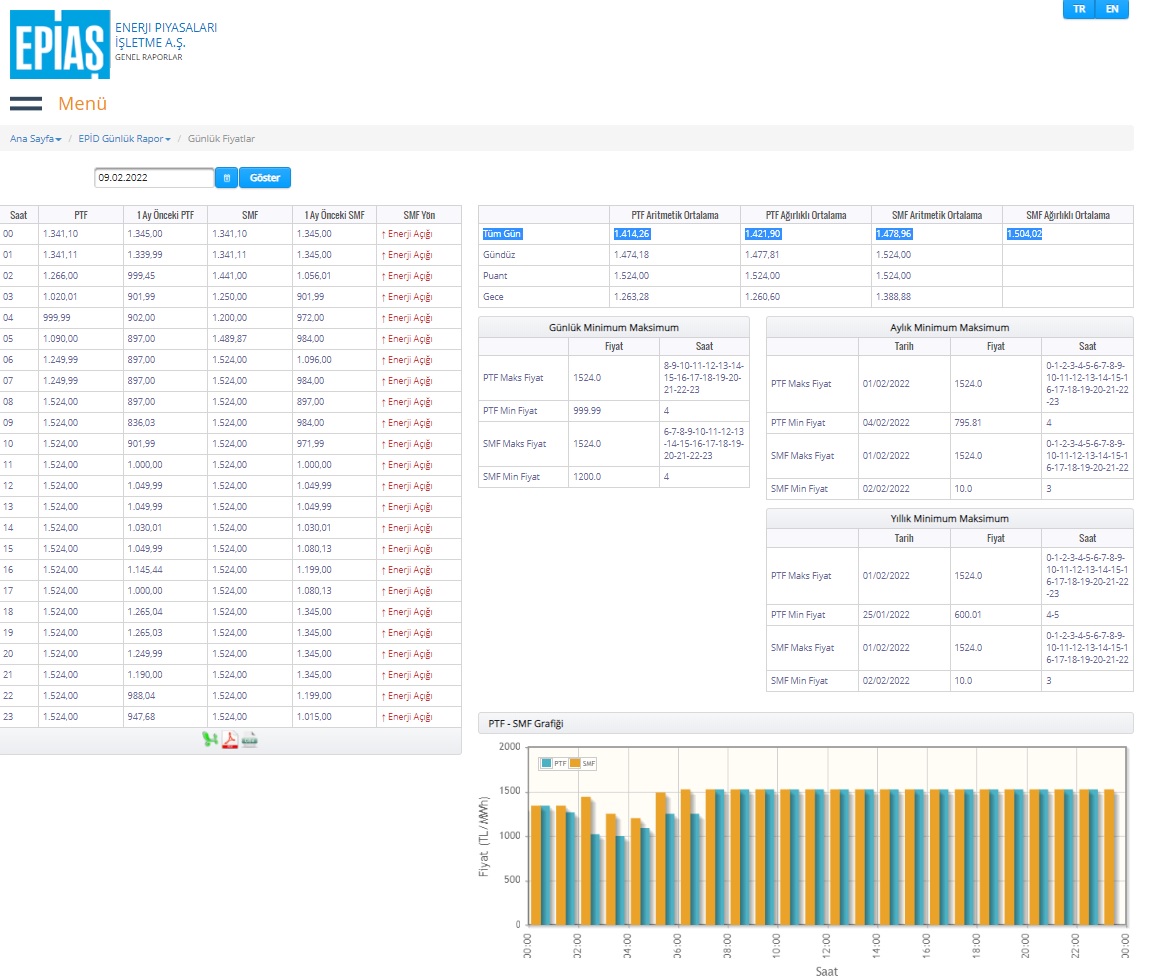Click the PTF - SMF Grafiği panel header
The image size is (1152, 980).
point(805,724)
